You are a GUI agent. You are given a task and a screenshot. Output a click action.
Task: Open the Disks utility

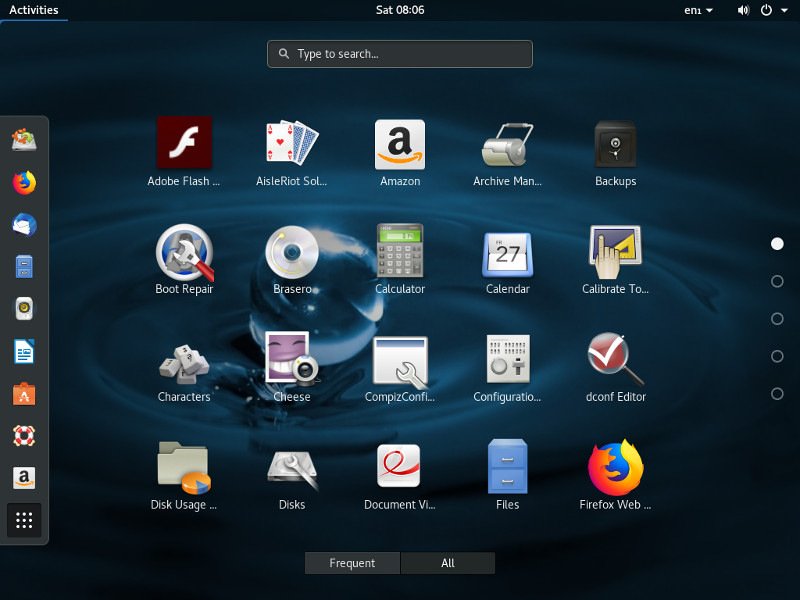291,475
